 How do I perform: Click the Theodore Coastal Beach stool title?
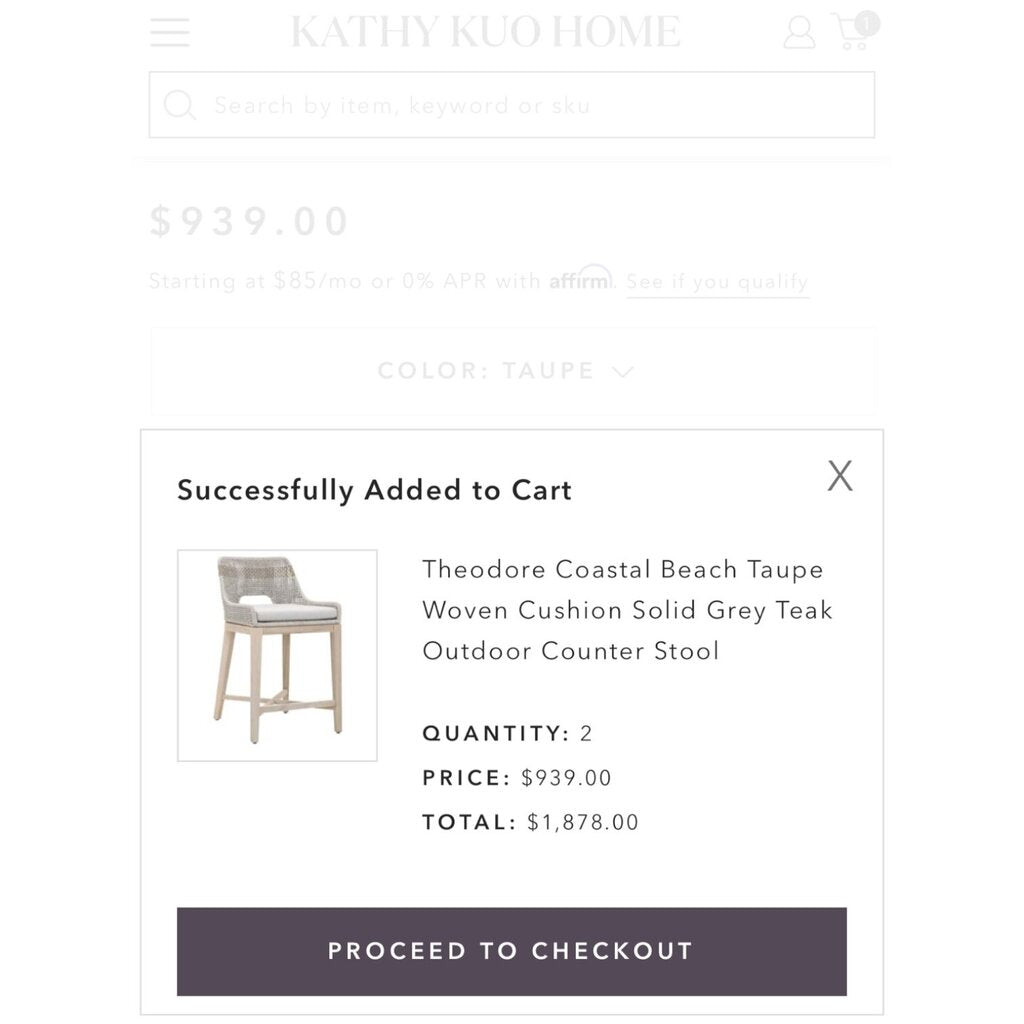point(628,610)
